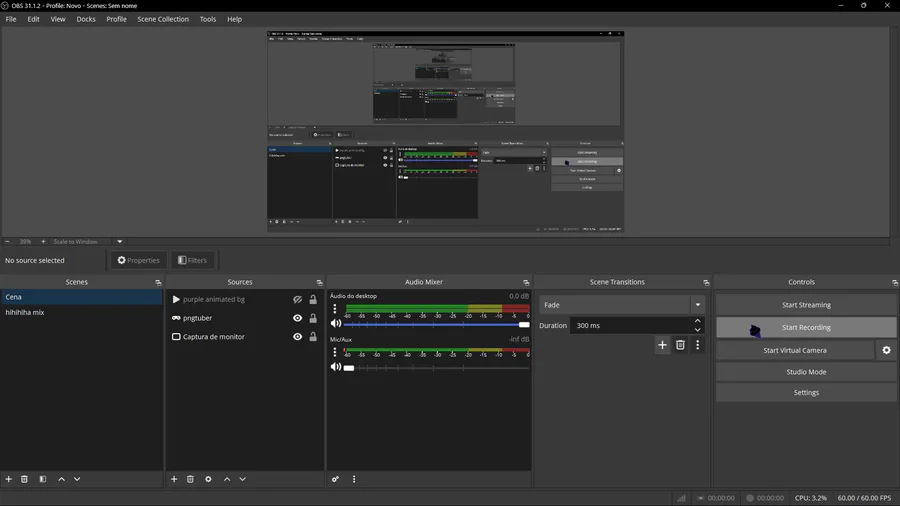The width and height of the screenshot is (900, 506).
Task: Move scene down arrow in Scenes dock
Action: pos(77,479)
